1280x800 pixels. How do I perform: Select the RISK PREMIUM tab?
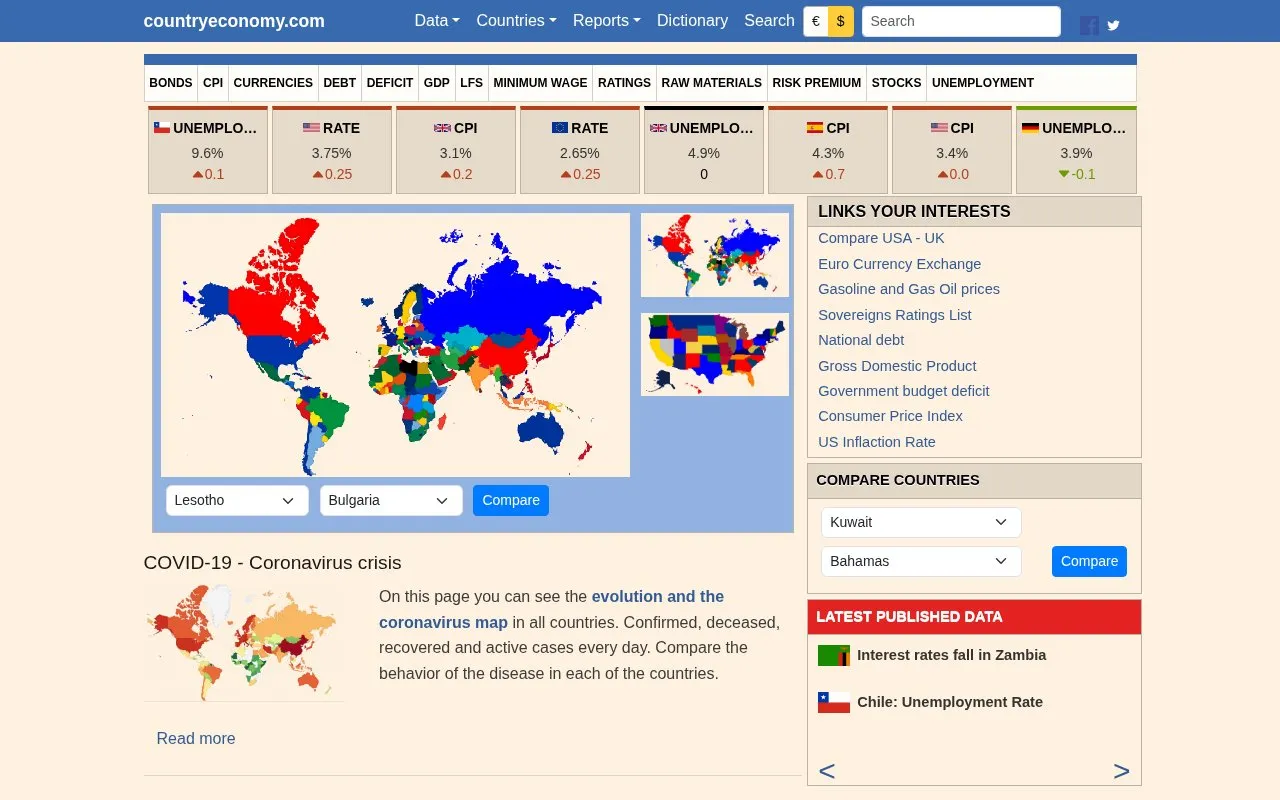(x=817, y=83)
